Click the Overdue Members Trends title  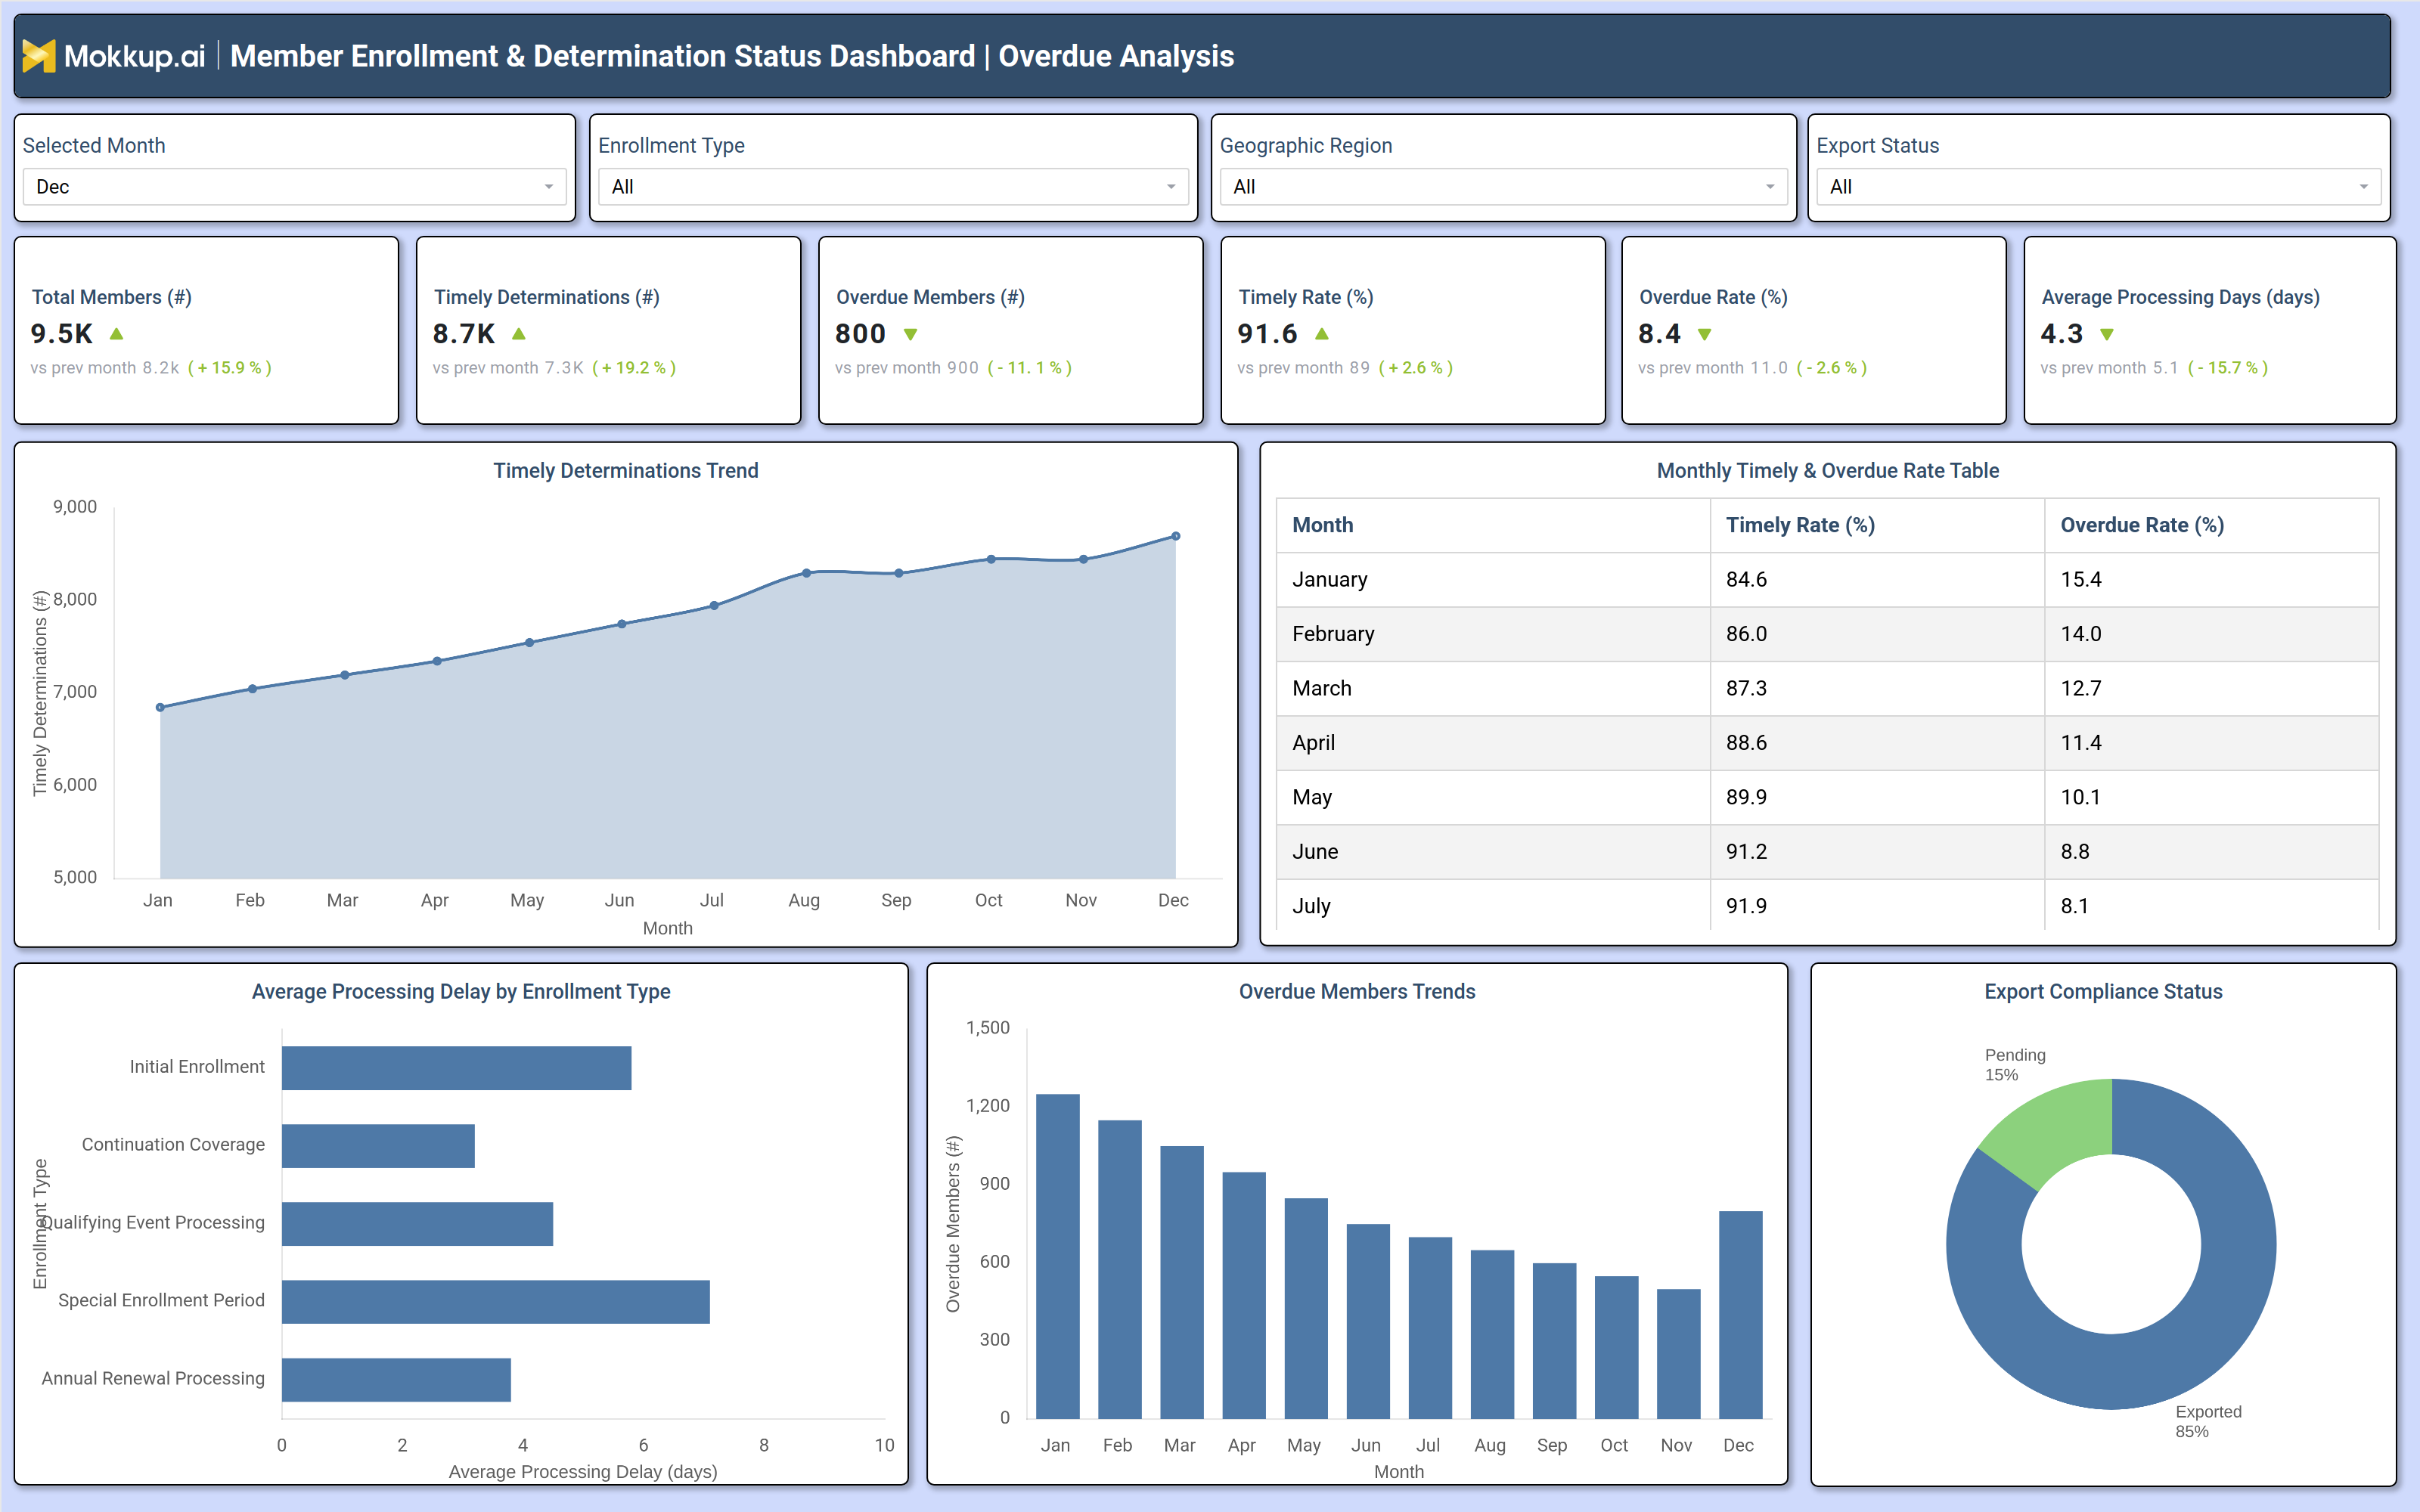1357,992
